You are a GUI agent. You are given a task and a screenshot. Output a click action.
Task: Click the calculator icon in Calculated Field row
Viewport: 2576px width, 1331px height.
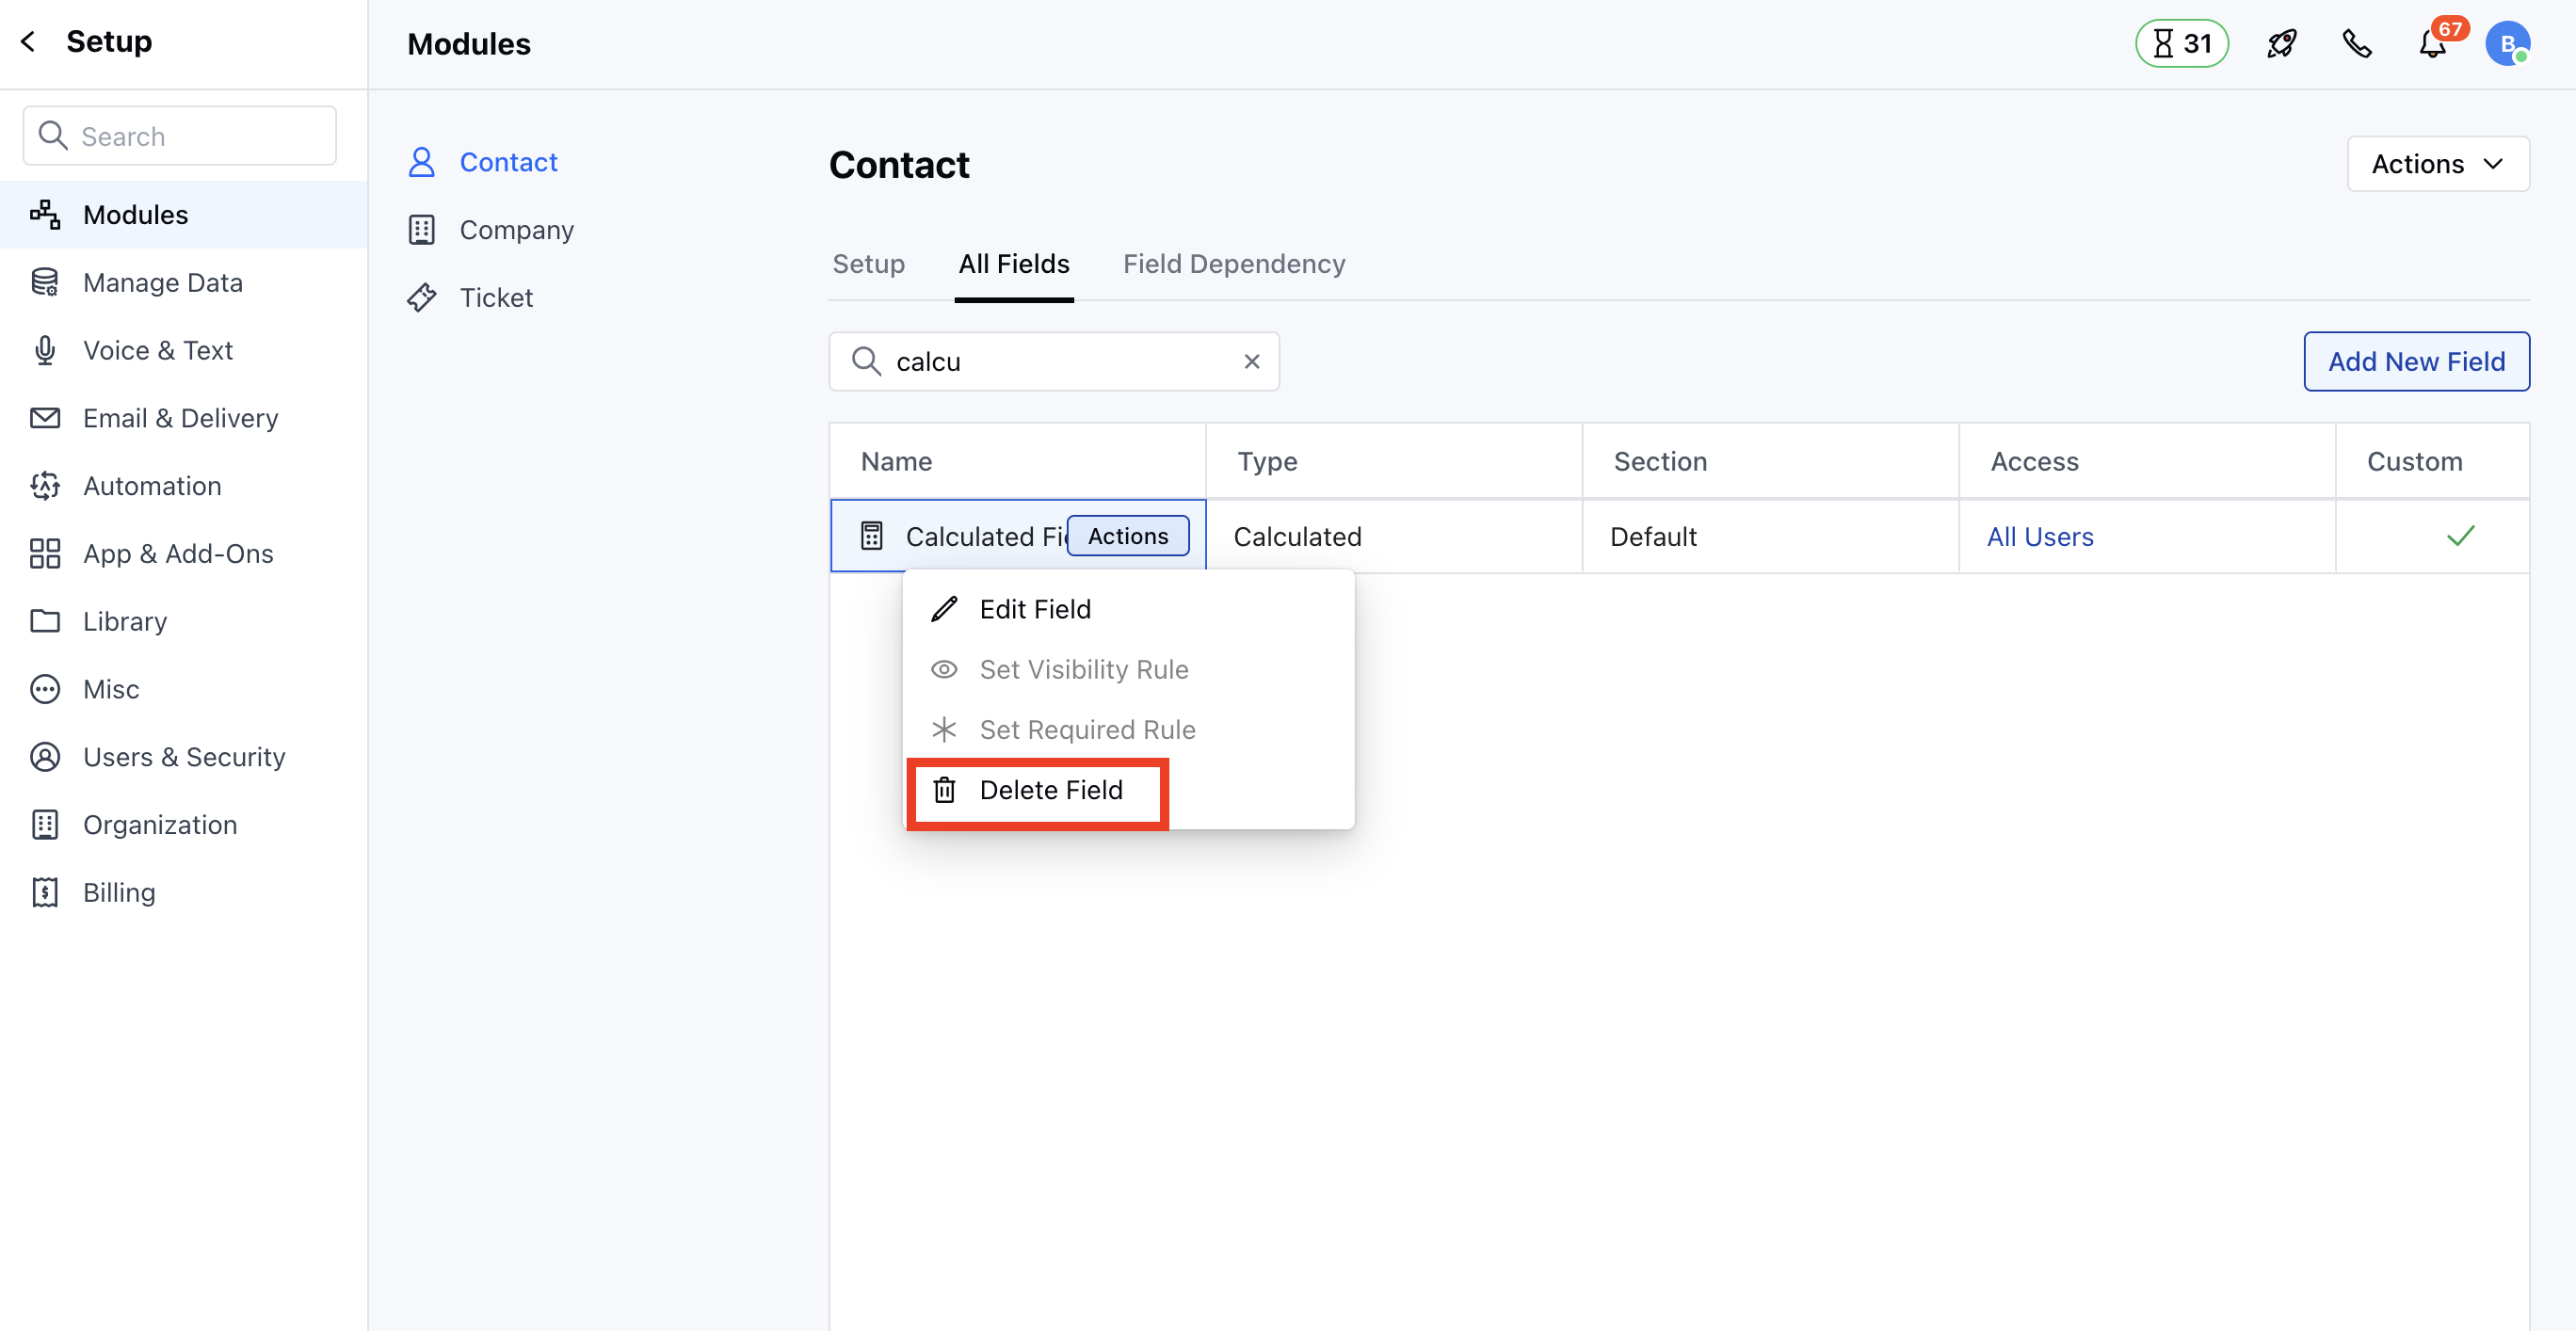coord(871,536)
